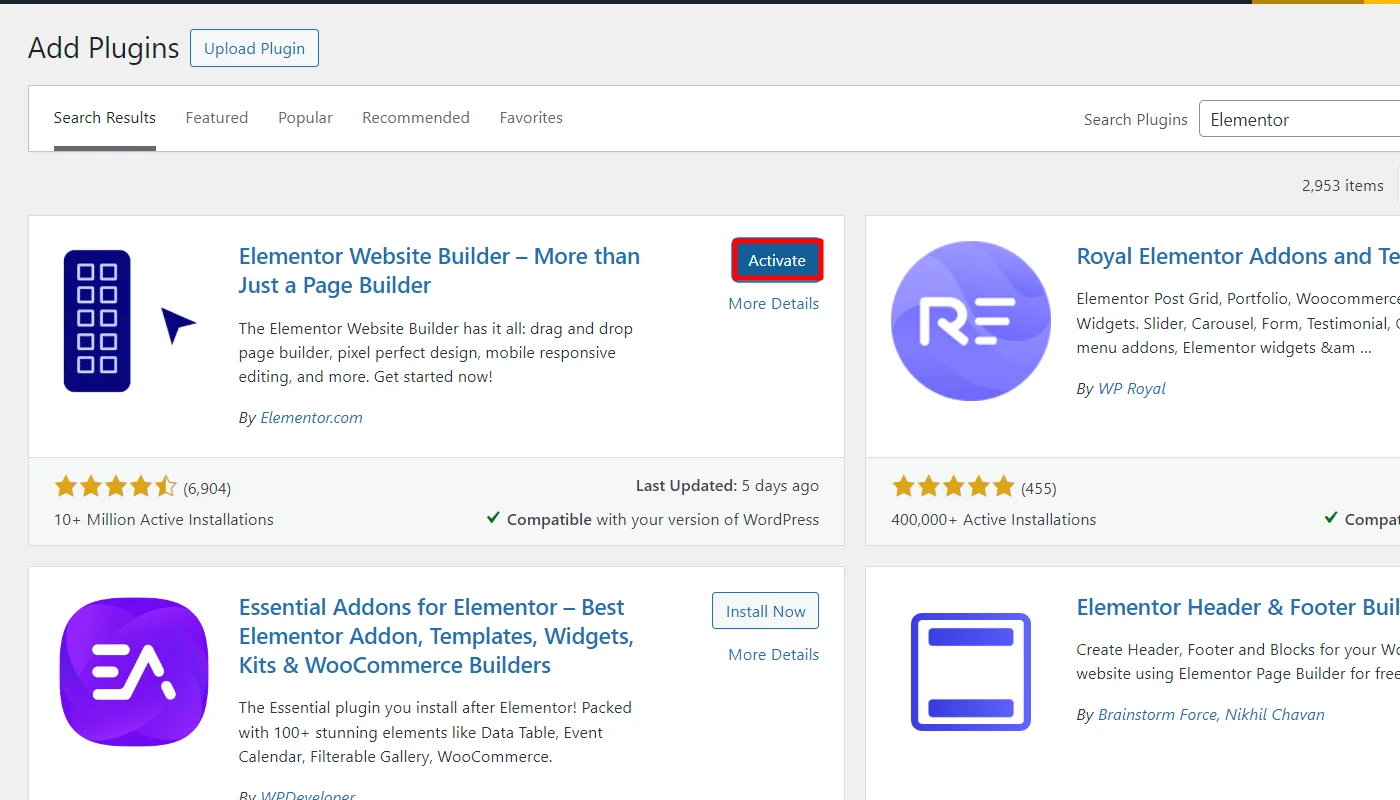Click the star rating for Elementor Website Builder
The height and width of the screenshot is (800, 1400).
tap(115, 487)
